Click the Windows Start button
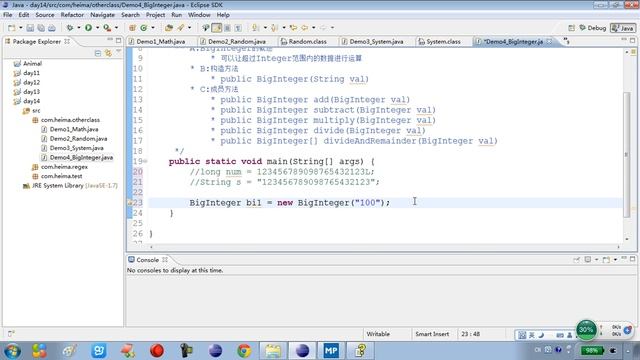Screen dimensions: 640x360 click(x=12, y=351)
